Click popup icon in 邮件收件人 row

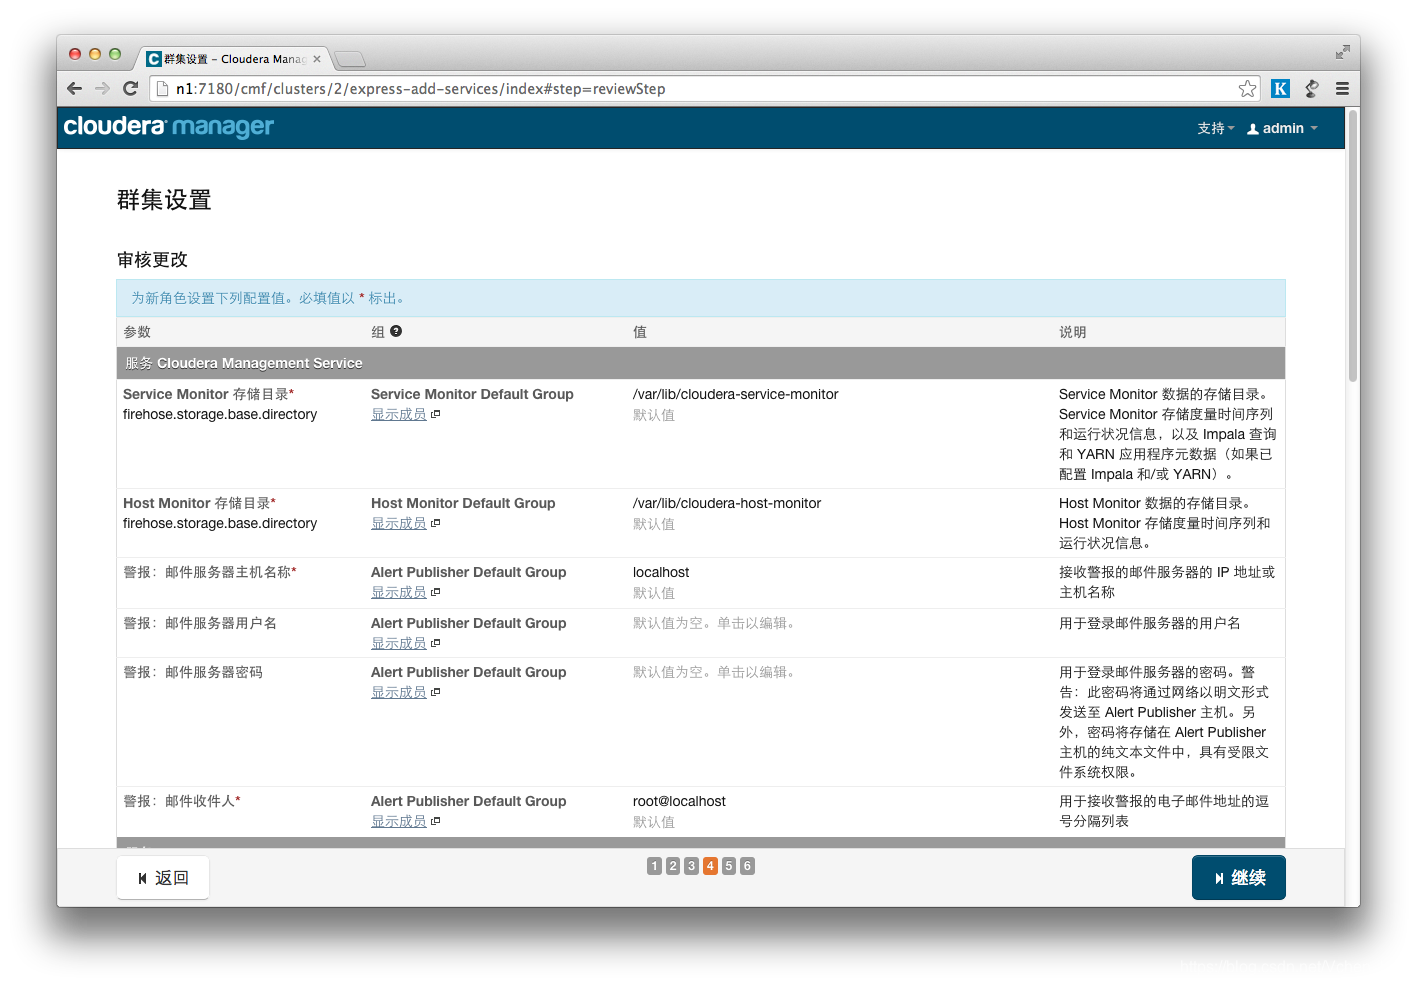click(436, 821)
